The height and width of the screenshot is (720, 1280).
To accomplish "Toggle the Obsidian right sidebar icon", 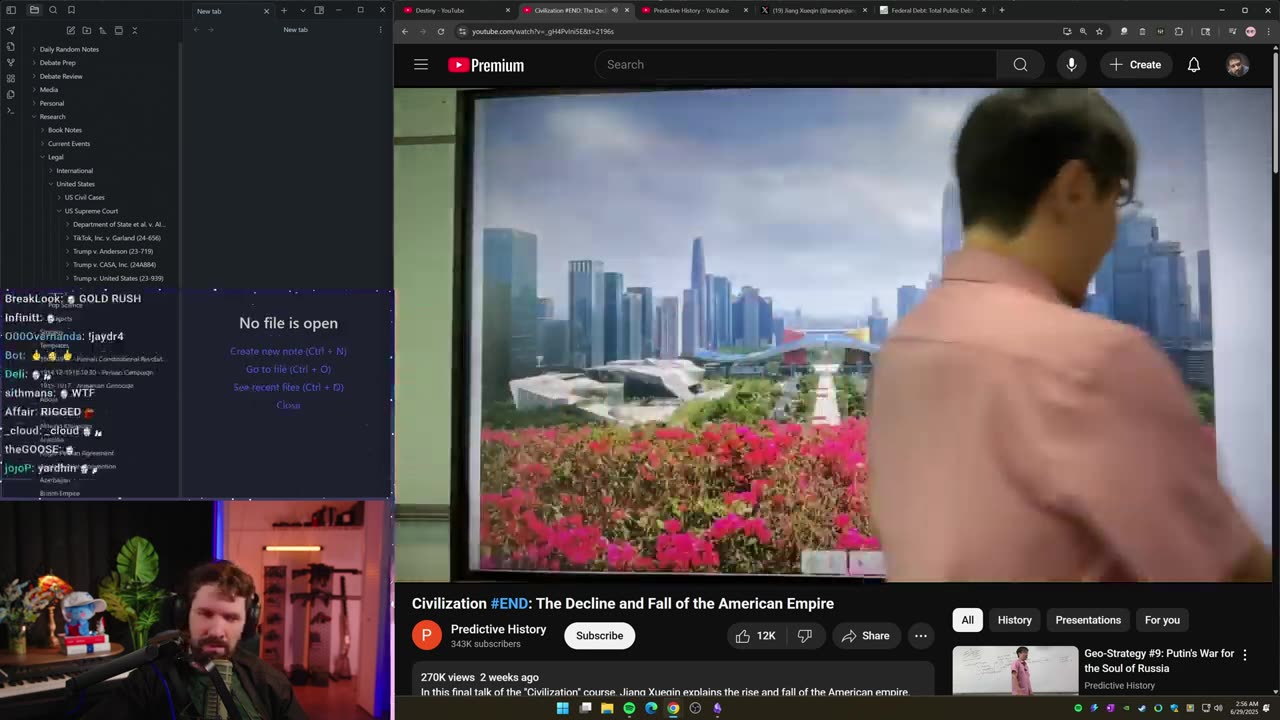I will tap(319, 10).
